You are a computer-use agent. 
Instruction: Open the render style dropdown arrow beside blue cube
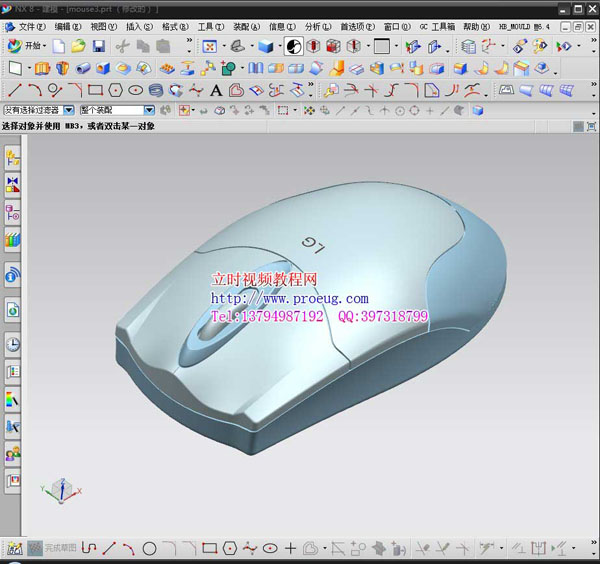[280, 47]
